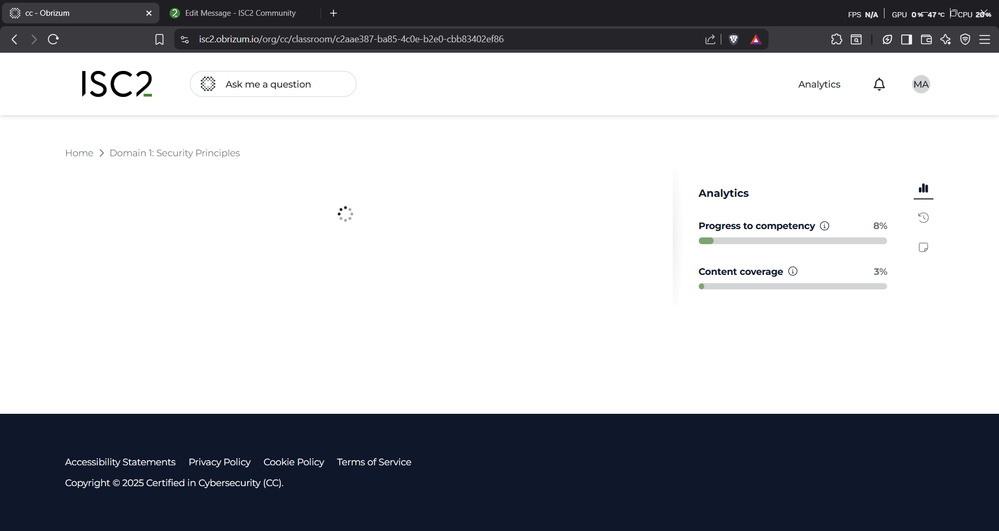
Task: Open Cookie Policy link
Action: click(294, 462)
